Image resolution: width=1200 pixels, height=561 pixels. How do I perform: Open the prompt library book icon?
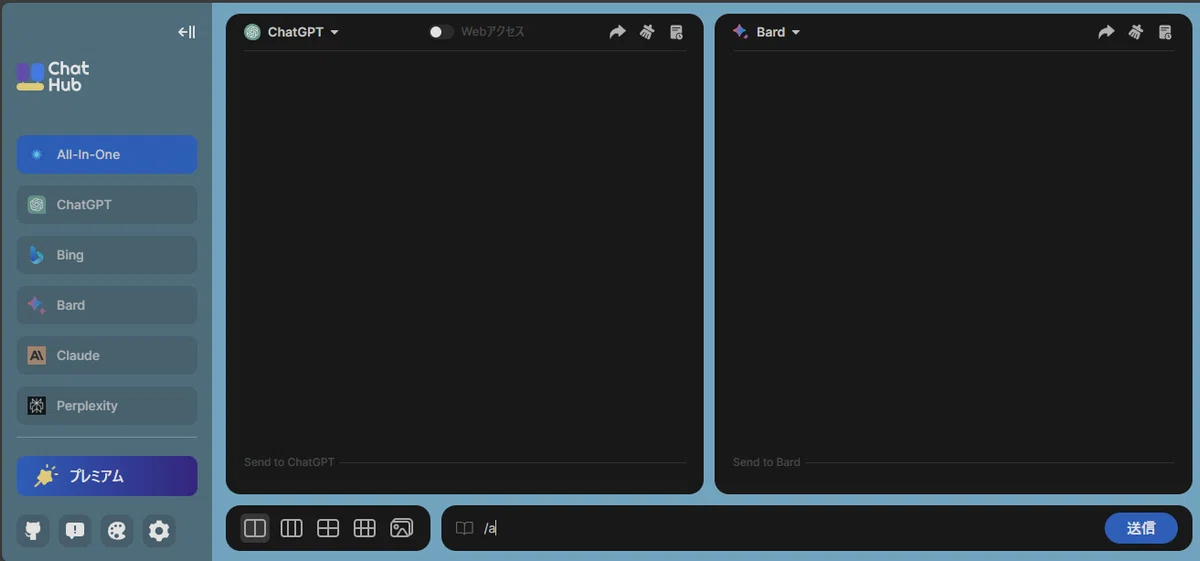(x=464, y=528)
